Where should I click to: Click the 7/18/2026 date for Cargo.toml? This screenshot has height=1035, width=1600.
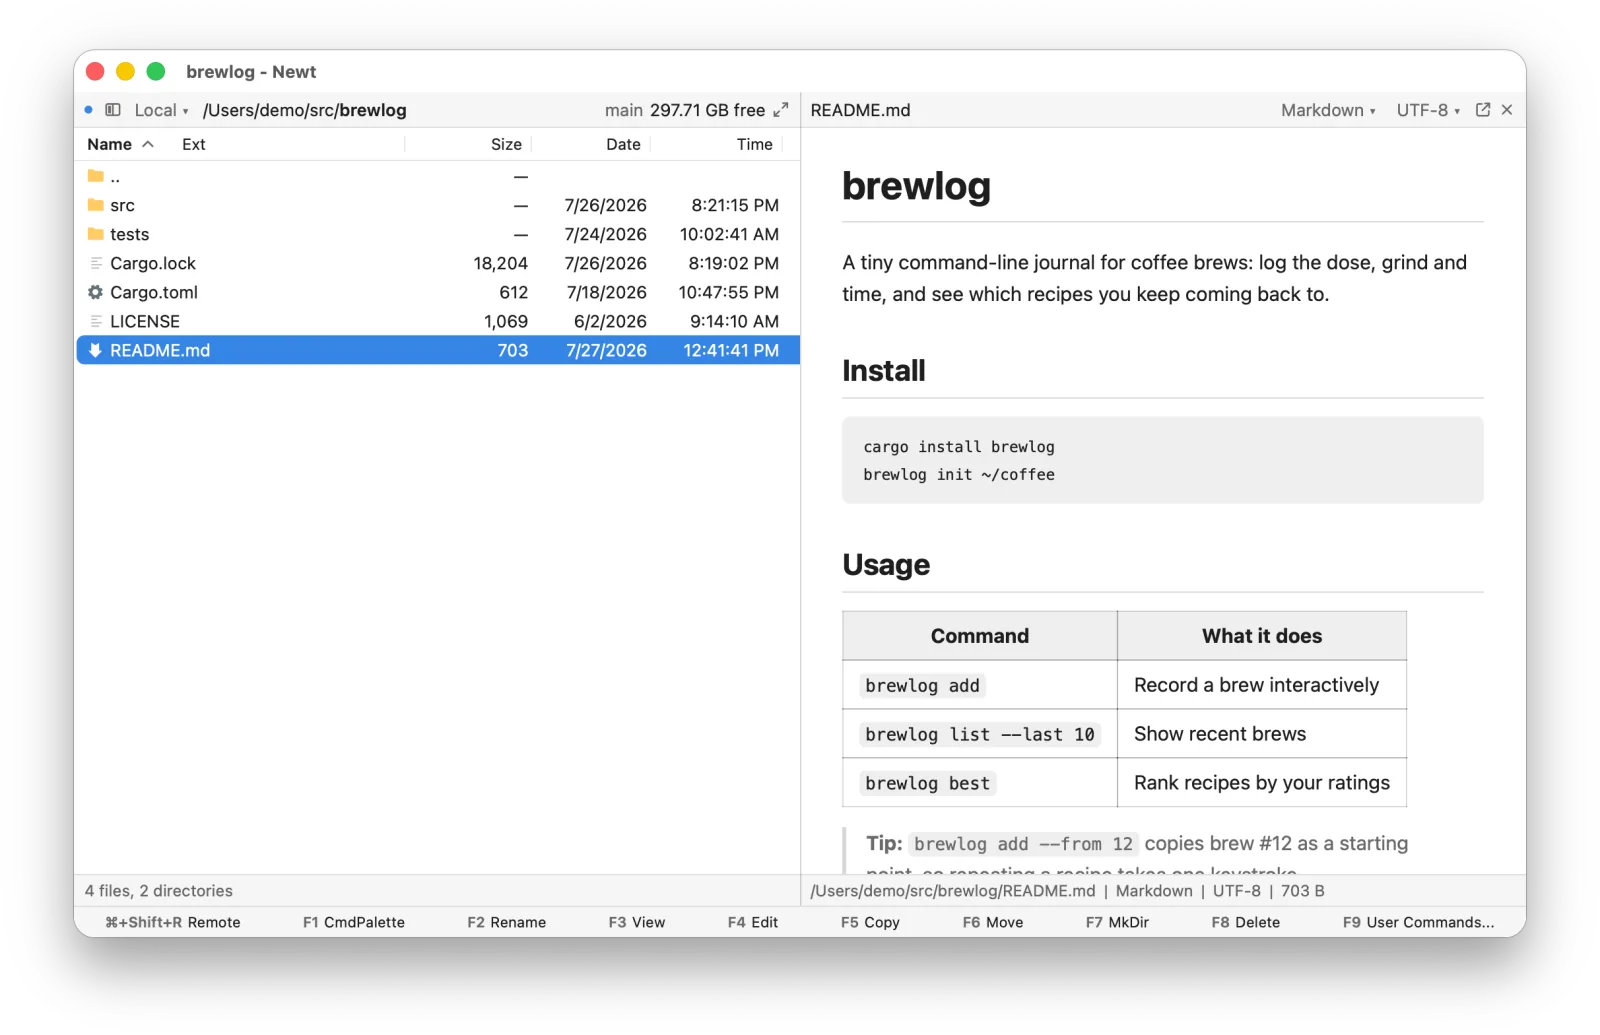(x=607, y=292)
